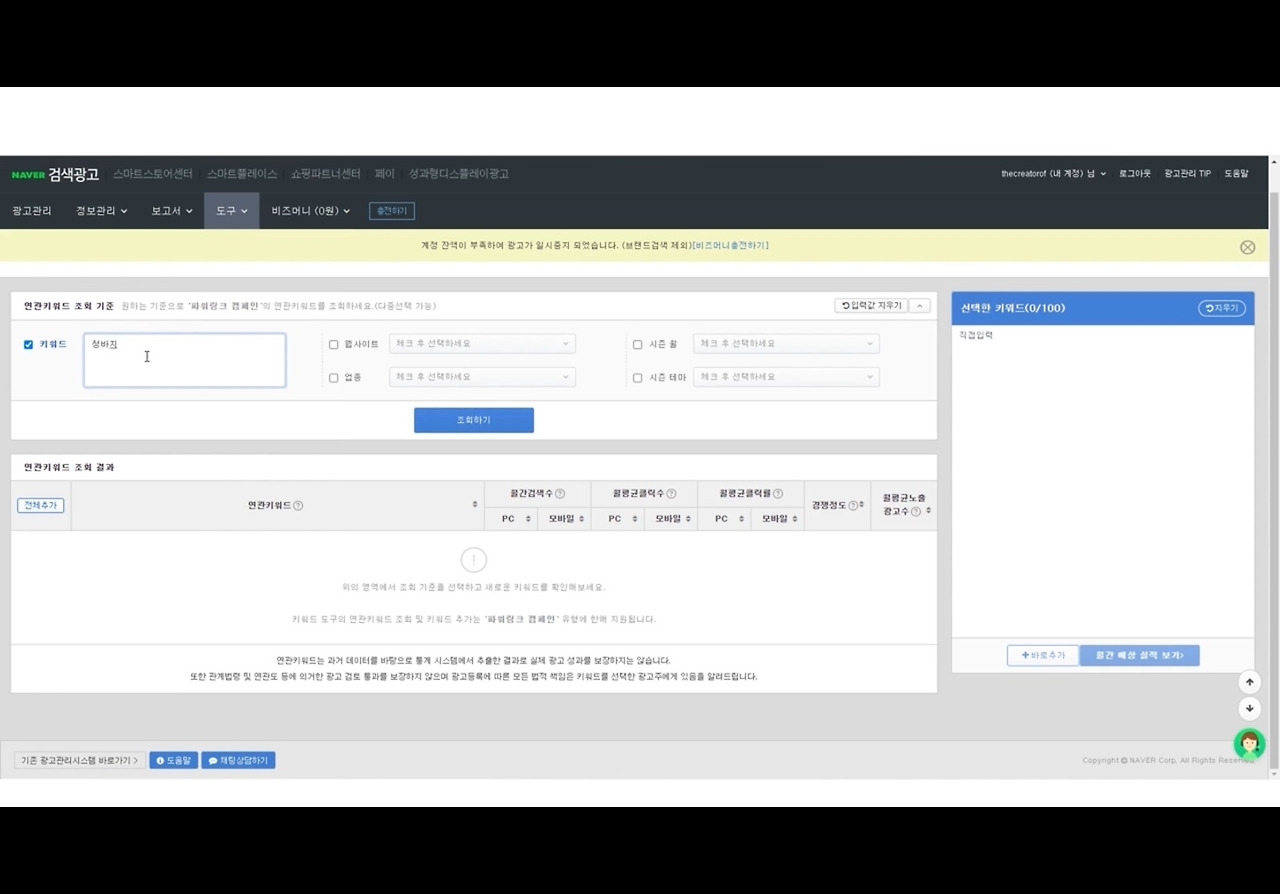Go to the 광고관리 menu
Image resolution: width=1280 pixels, height=894 pixels.
pyautogui.click(x=32, y=211)
